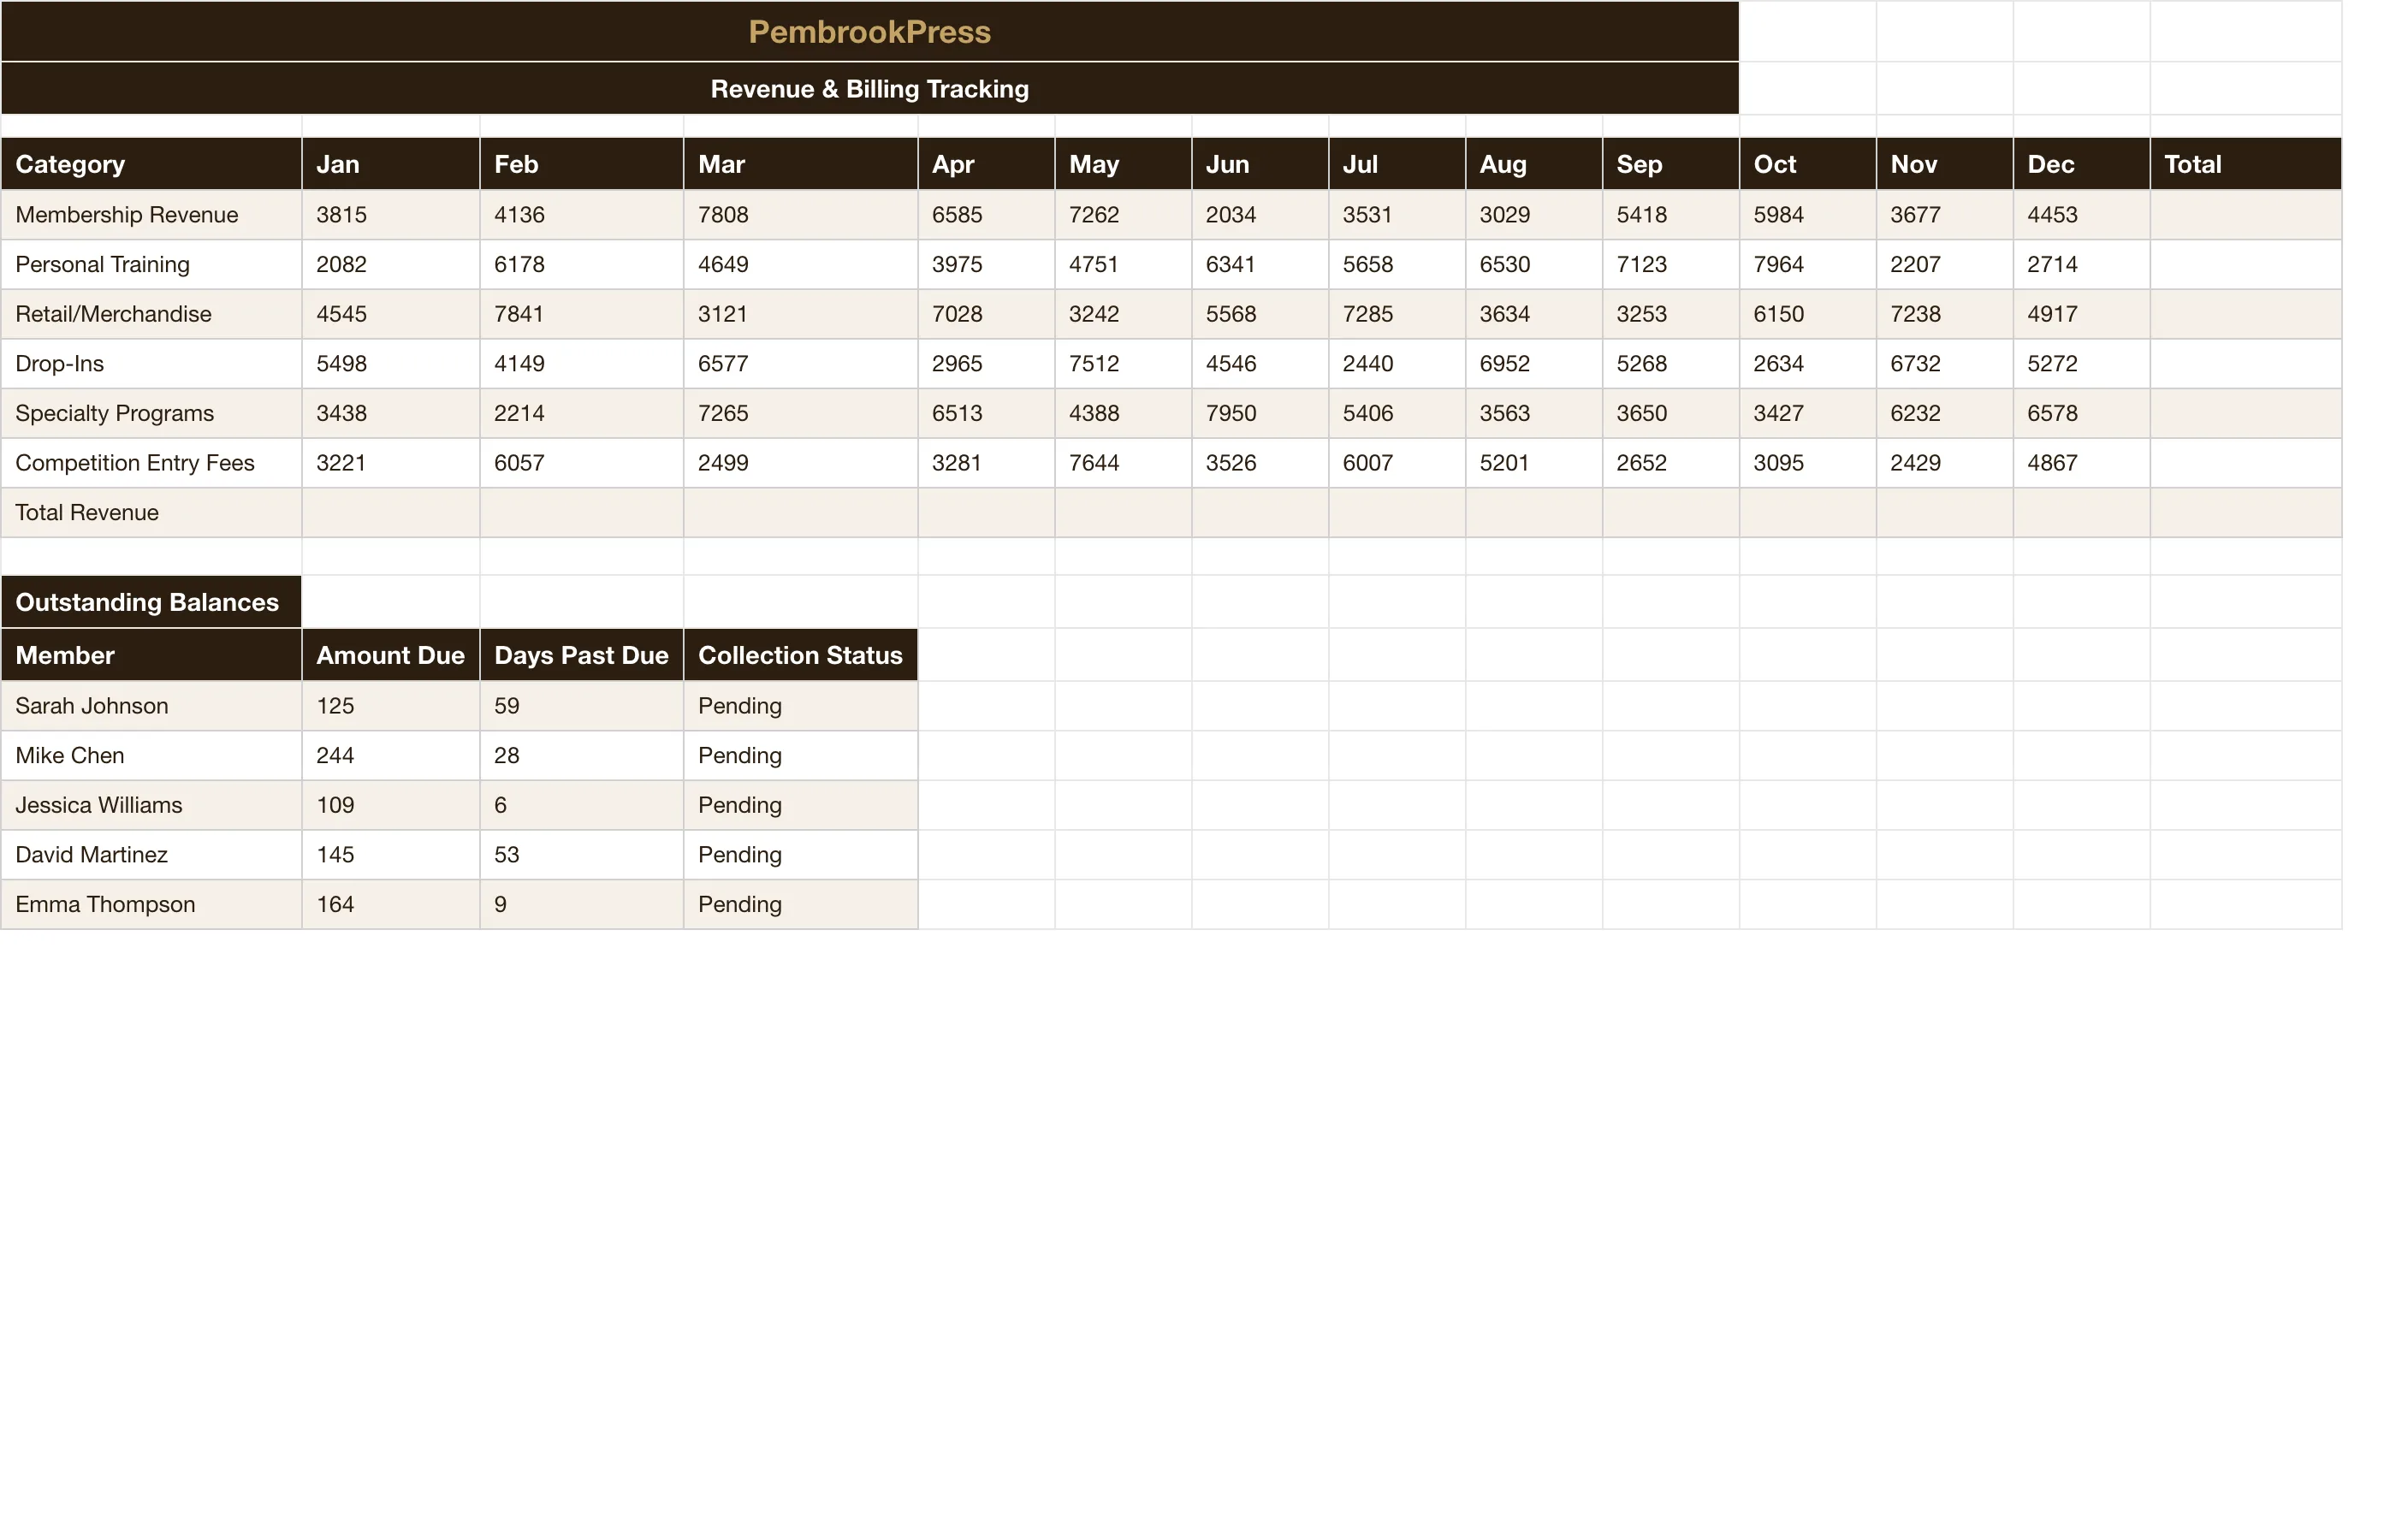Click Sarah Johnson's amount due 125
The height and width of the screenshot is (1540, 2396).
point(390,706)
